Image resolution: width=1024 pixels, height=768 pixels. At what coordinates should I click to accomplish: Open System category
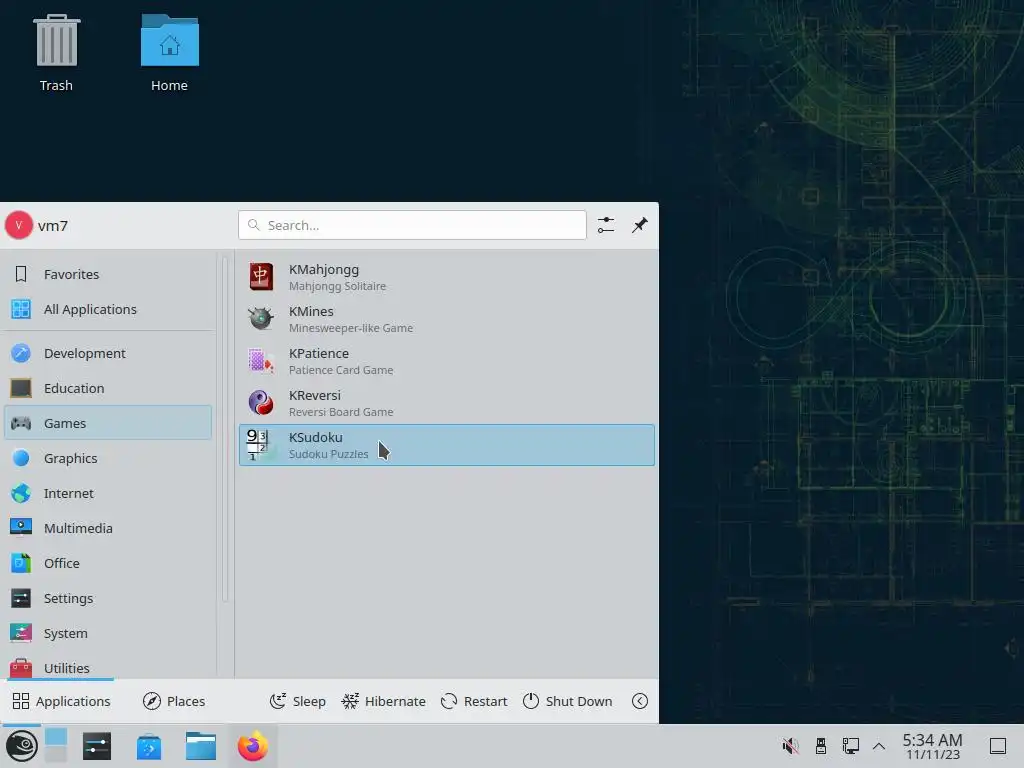coord(108,633)
